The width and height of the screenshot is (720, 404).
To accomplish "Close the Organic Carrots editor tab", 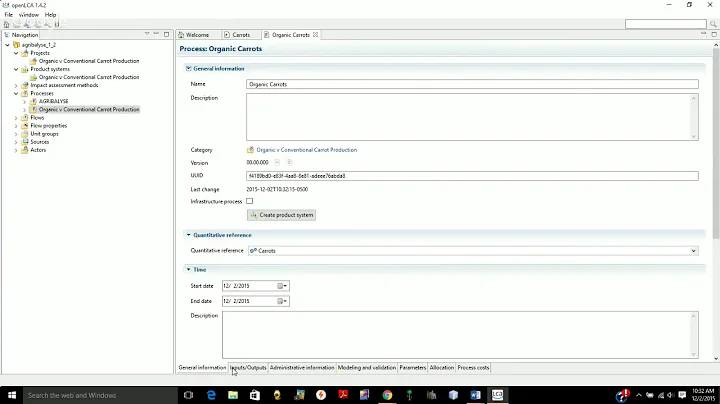I will [315, 34].
